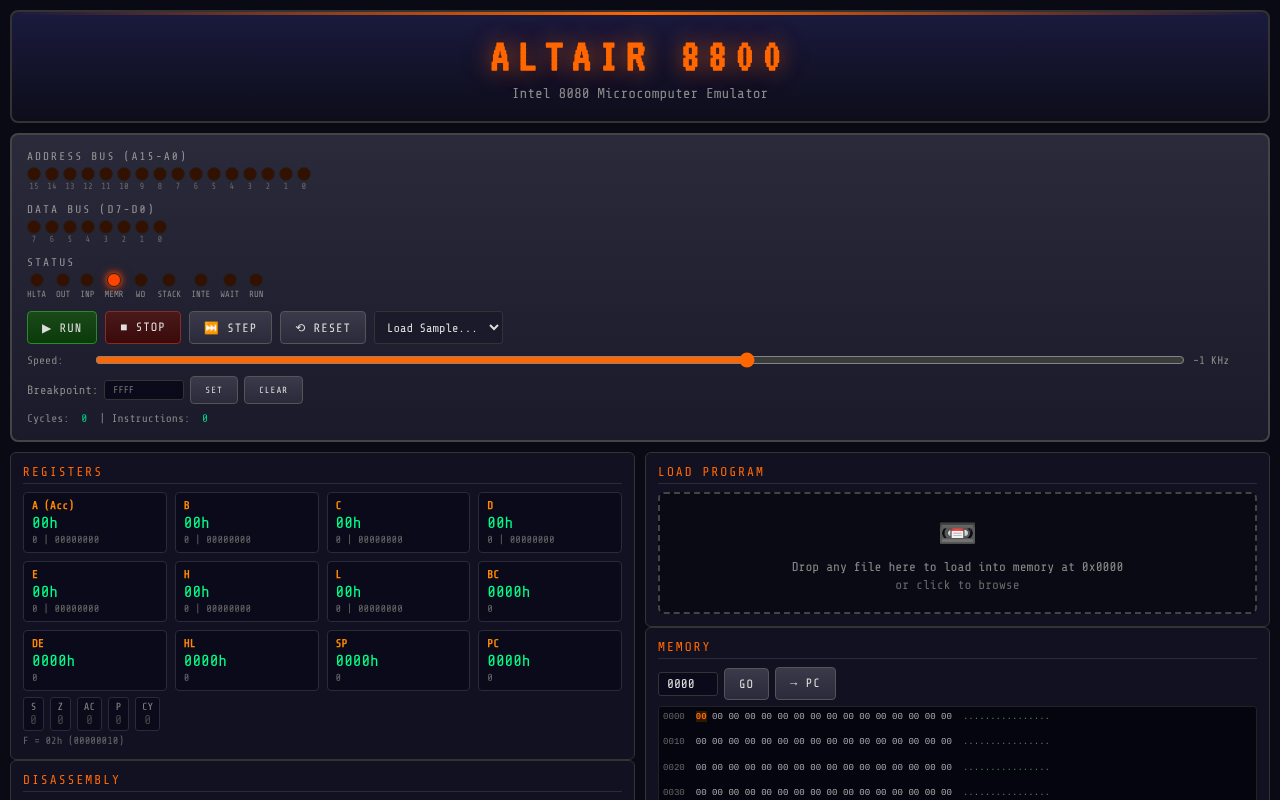Click the RUN status LED indicator
The height and width of the screenshot is (800, 1280).
(x=256, y=280)
